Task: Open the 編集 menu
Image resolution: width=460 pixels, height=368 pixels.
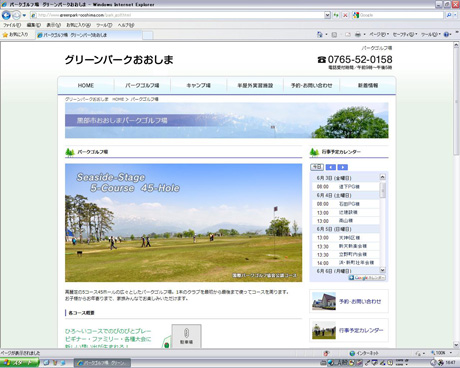Action: (33, 25)
